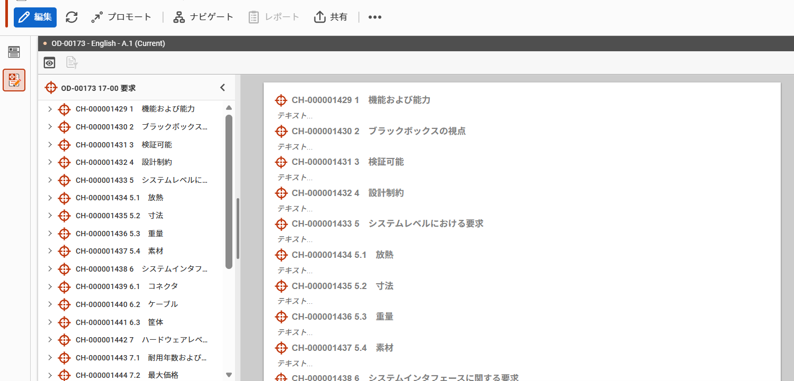
Task: Select the highlighted document editor sidebar icon
Action: (x=14, y=80)
